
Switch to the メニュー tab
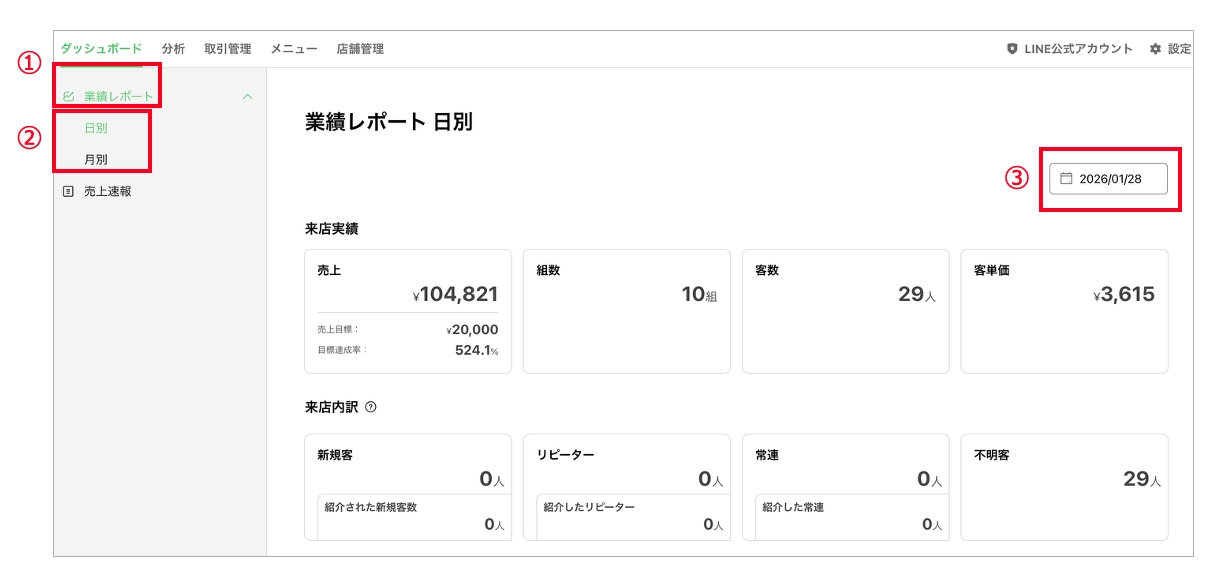[x=294, y=47]
